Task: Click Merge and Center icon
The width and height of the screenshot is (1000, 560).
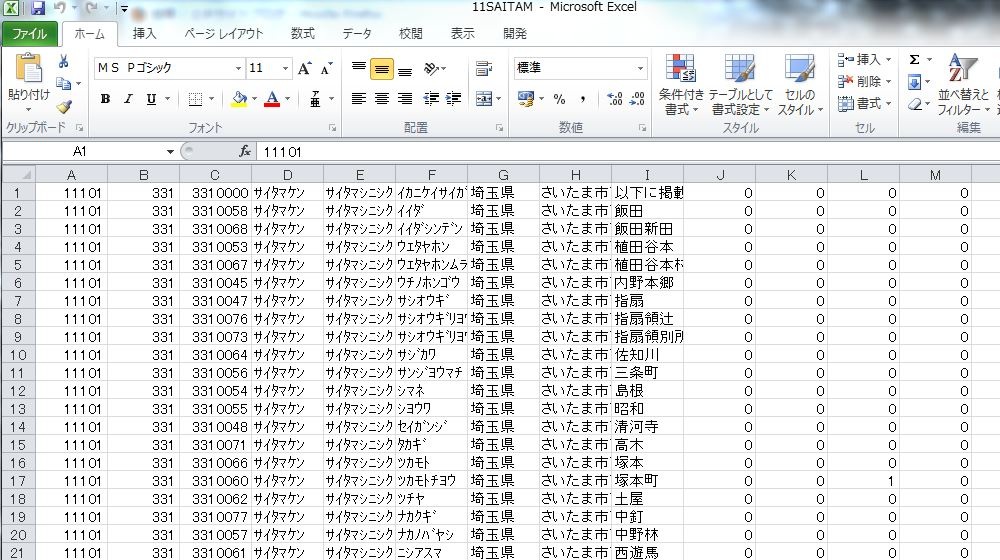Action: [x=484, y=99]
